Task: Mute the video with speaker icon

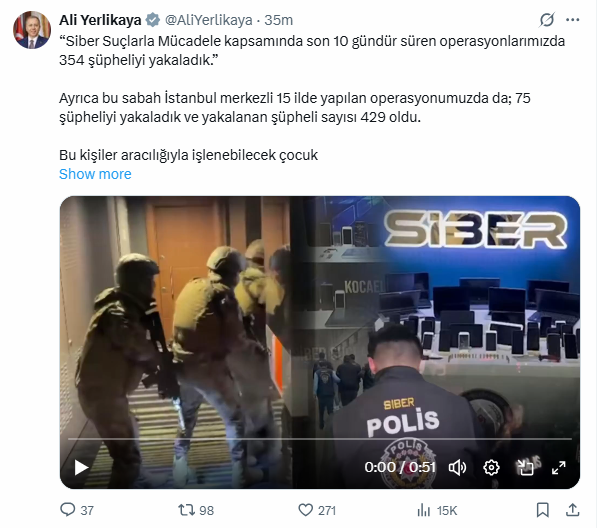Action: [x=457, y=468]
